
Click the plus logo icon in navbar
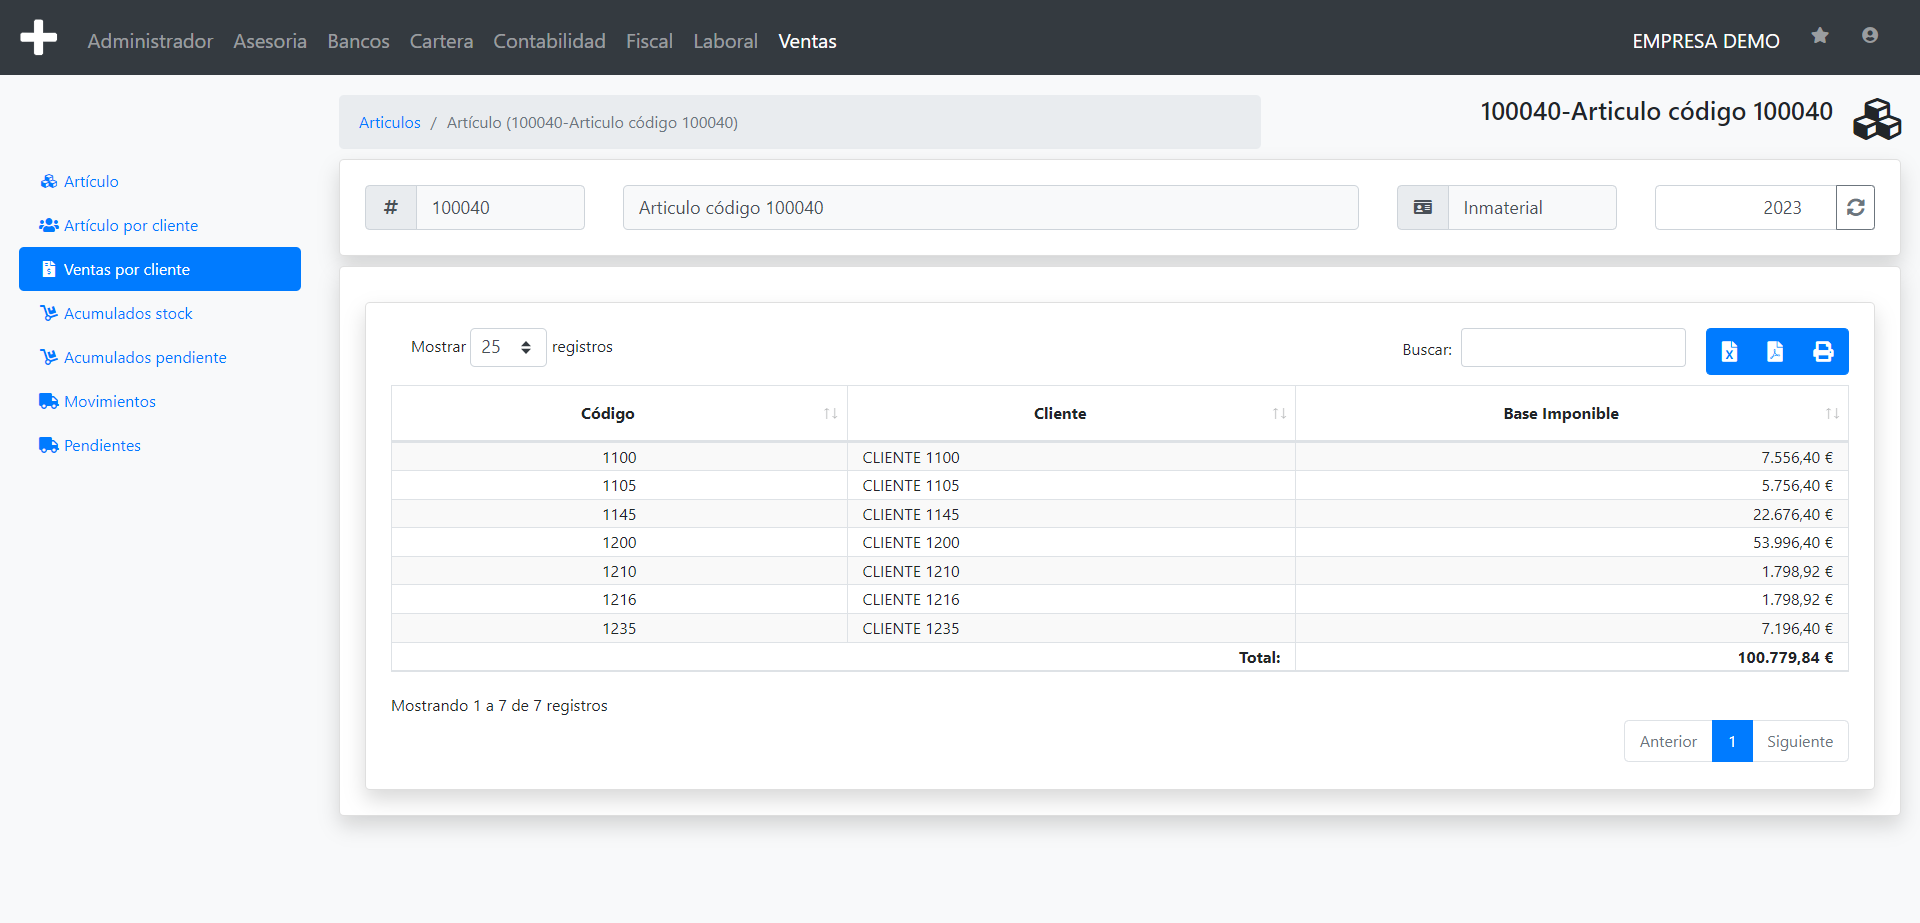point(38,38)
